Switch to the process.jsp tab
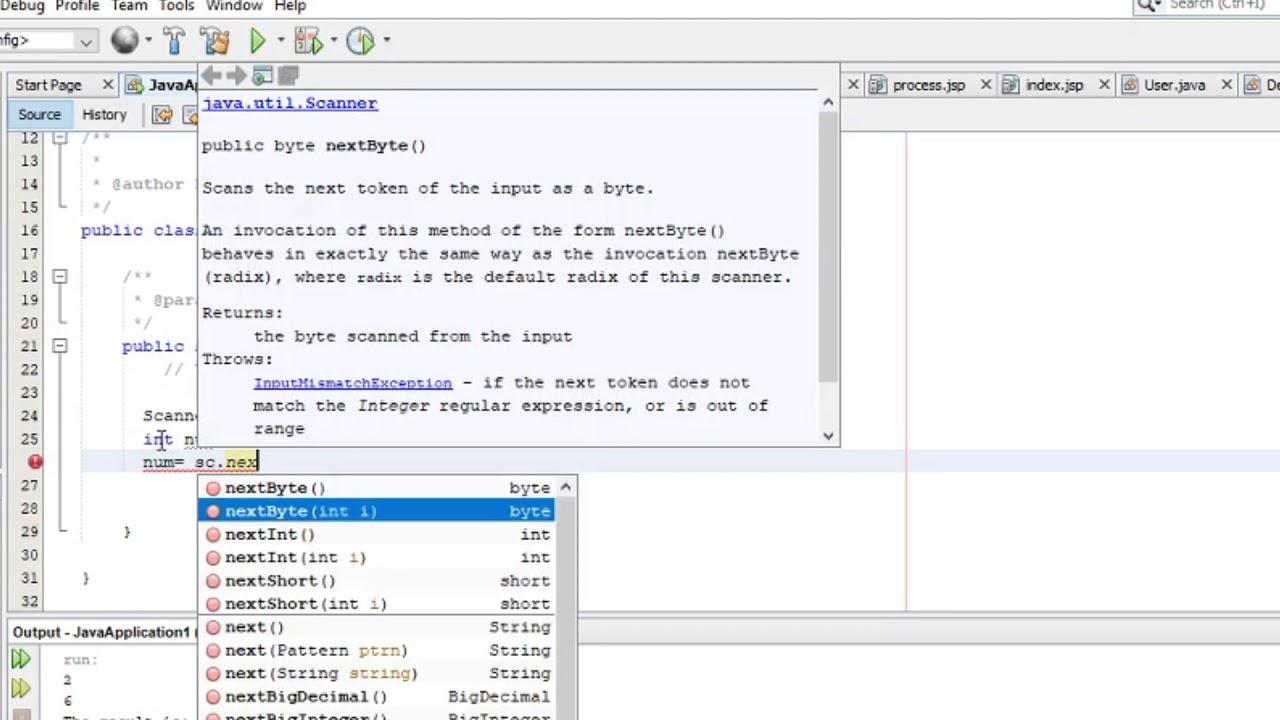 tap(928, 85)
